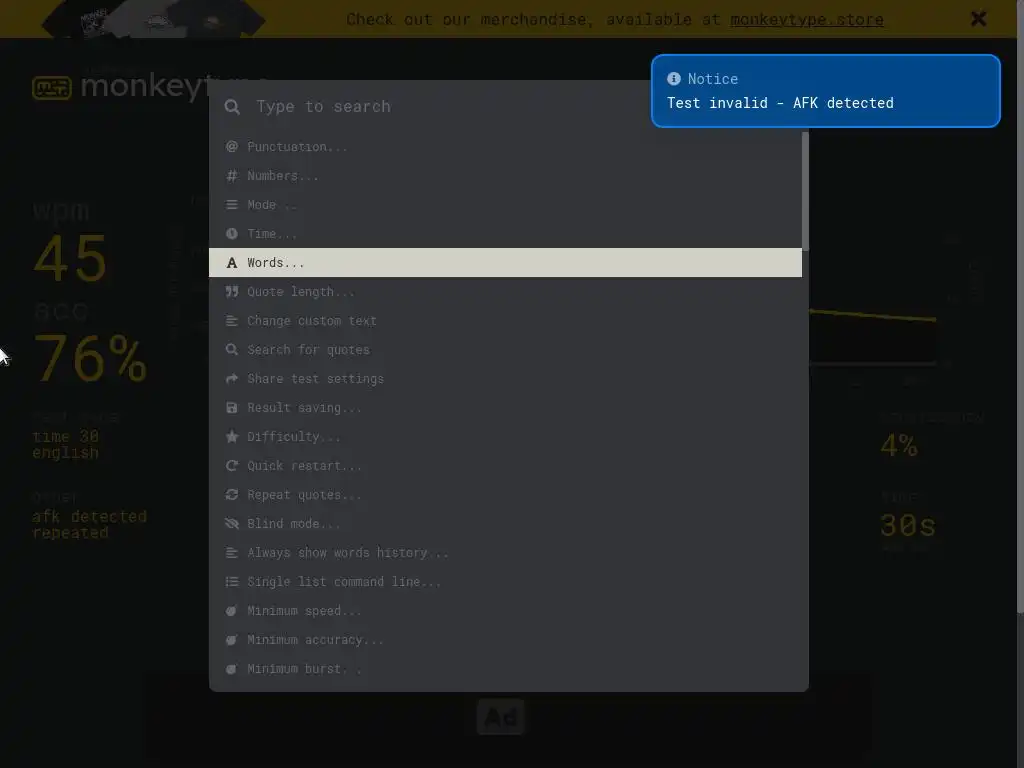The height and width of the screenshot is (768, 1024).
Task: Open Minimum burst... options
Action: pos(505,669)
